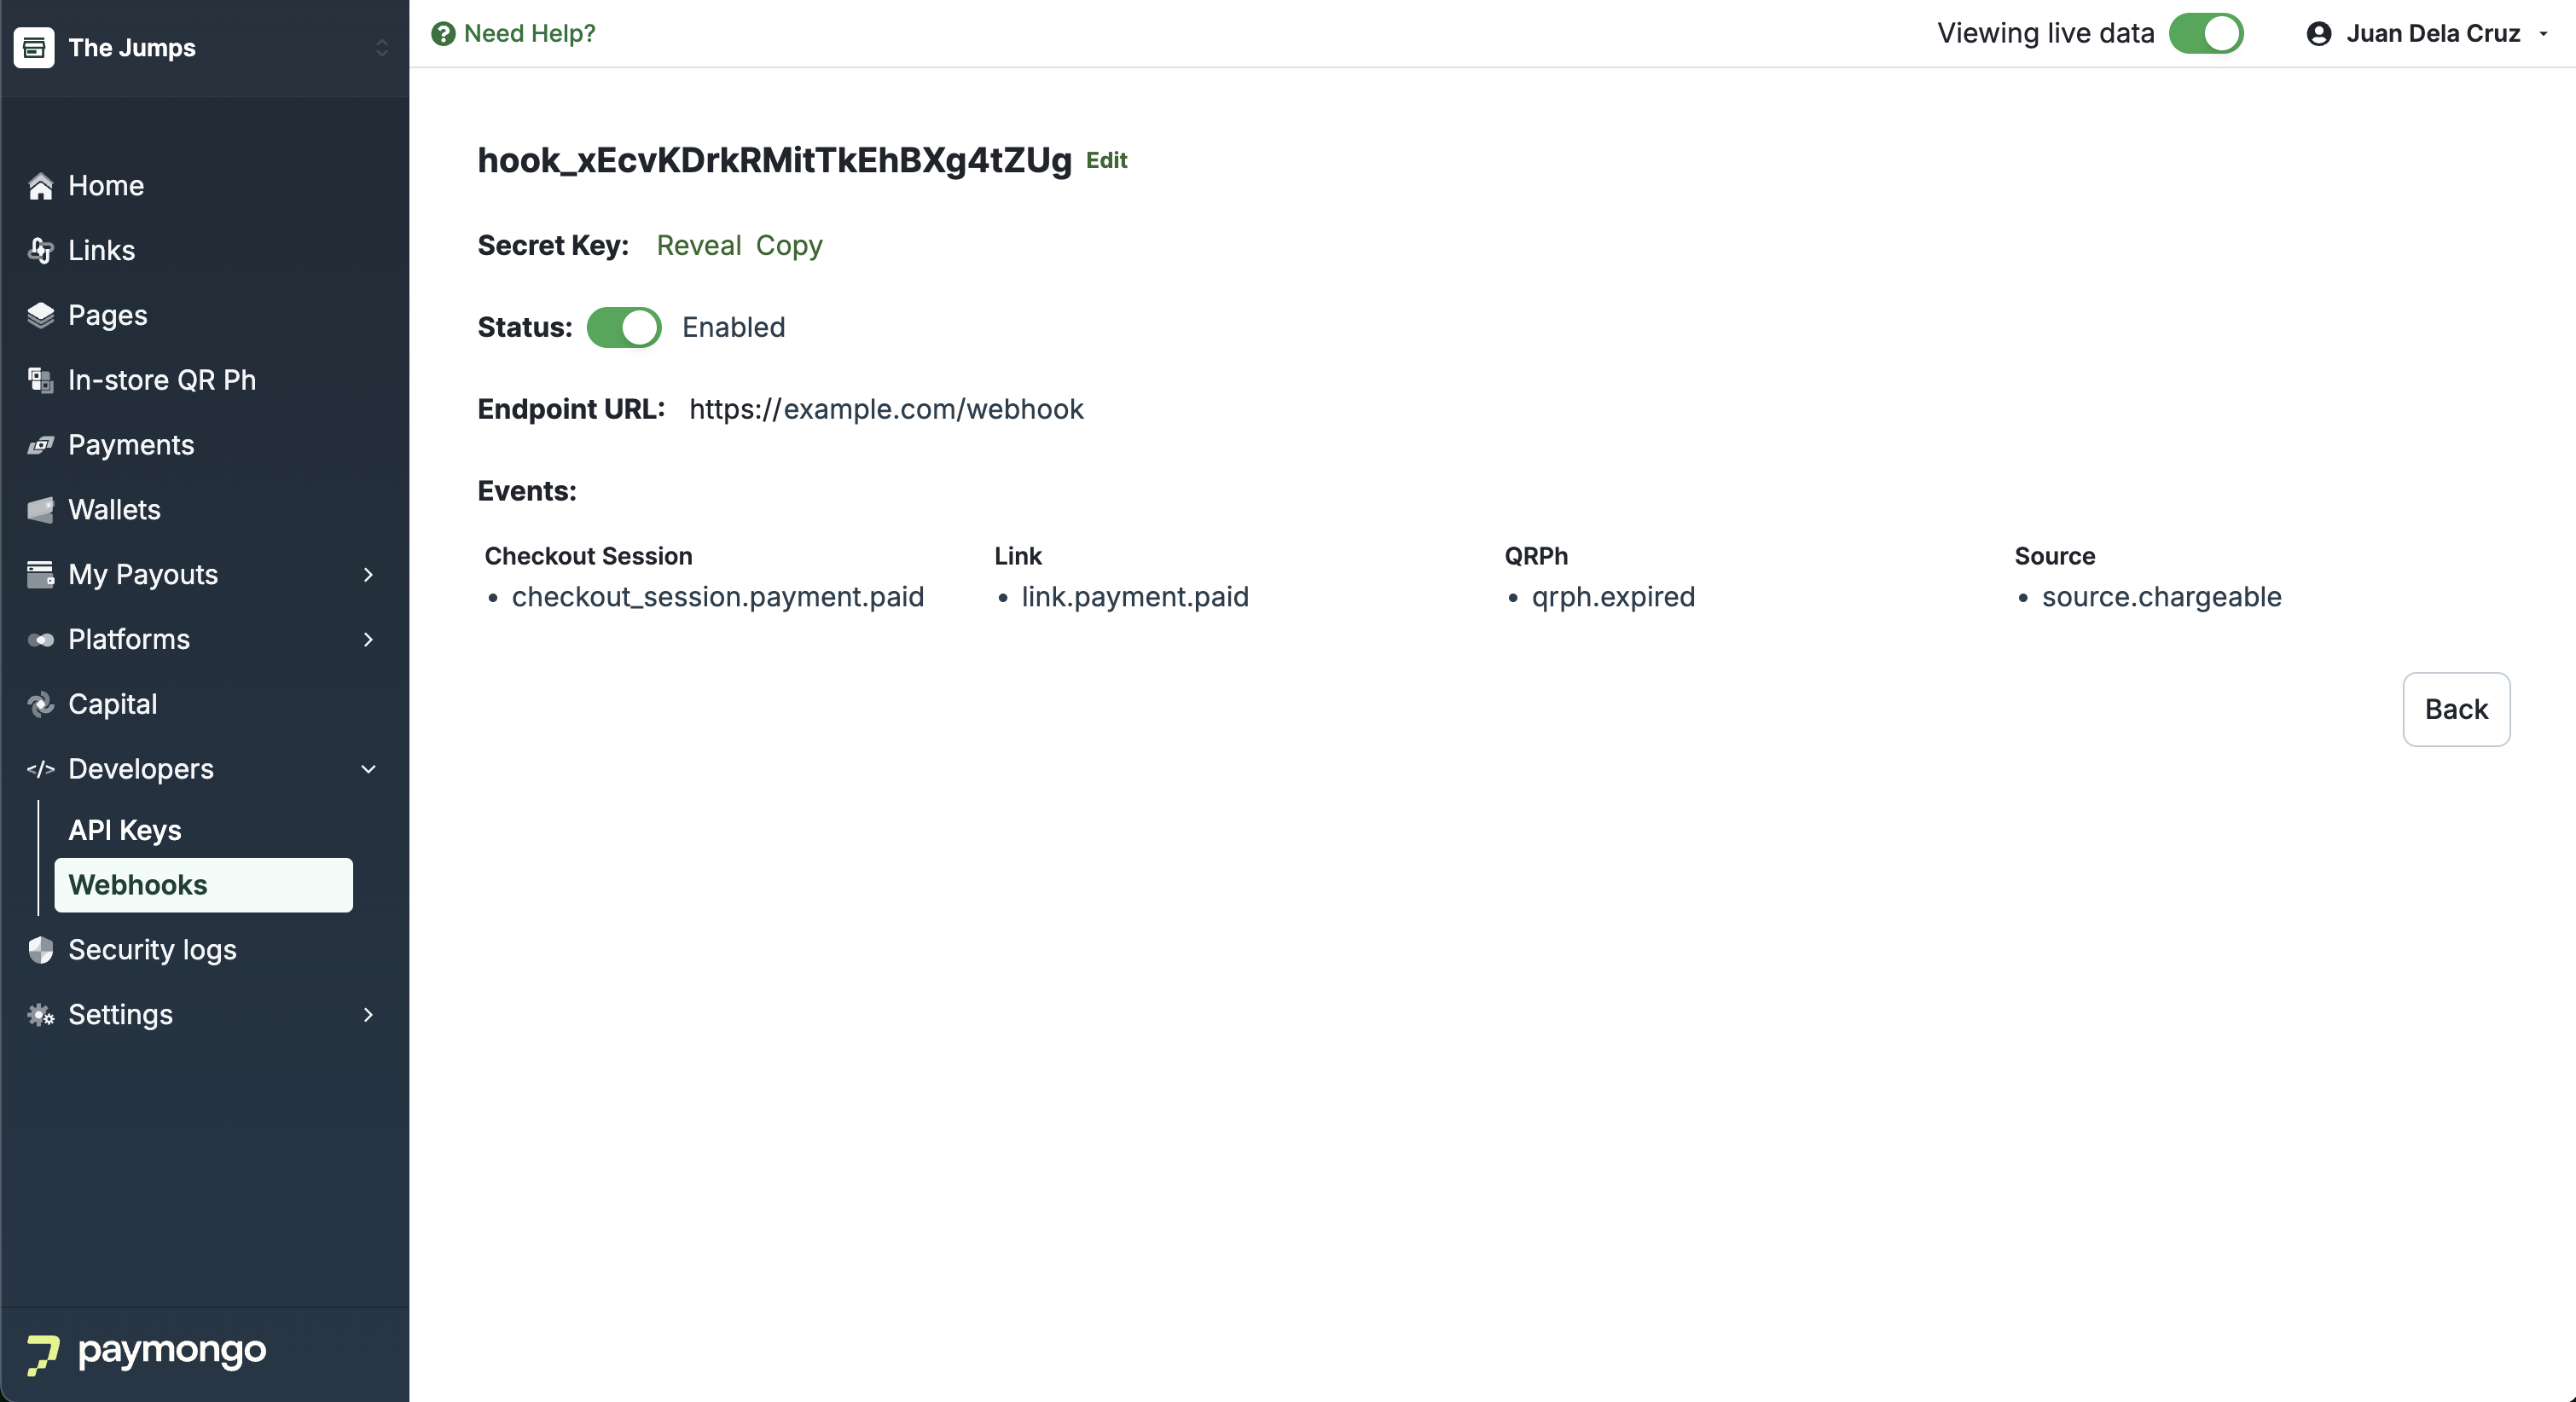This screenshot has height=1402, width=2576.
Task: Toggle the webhook Status switch
Action: coord(624,327)
